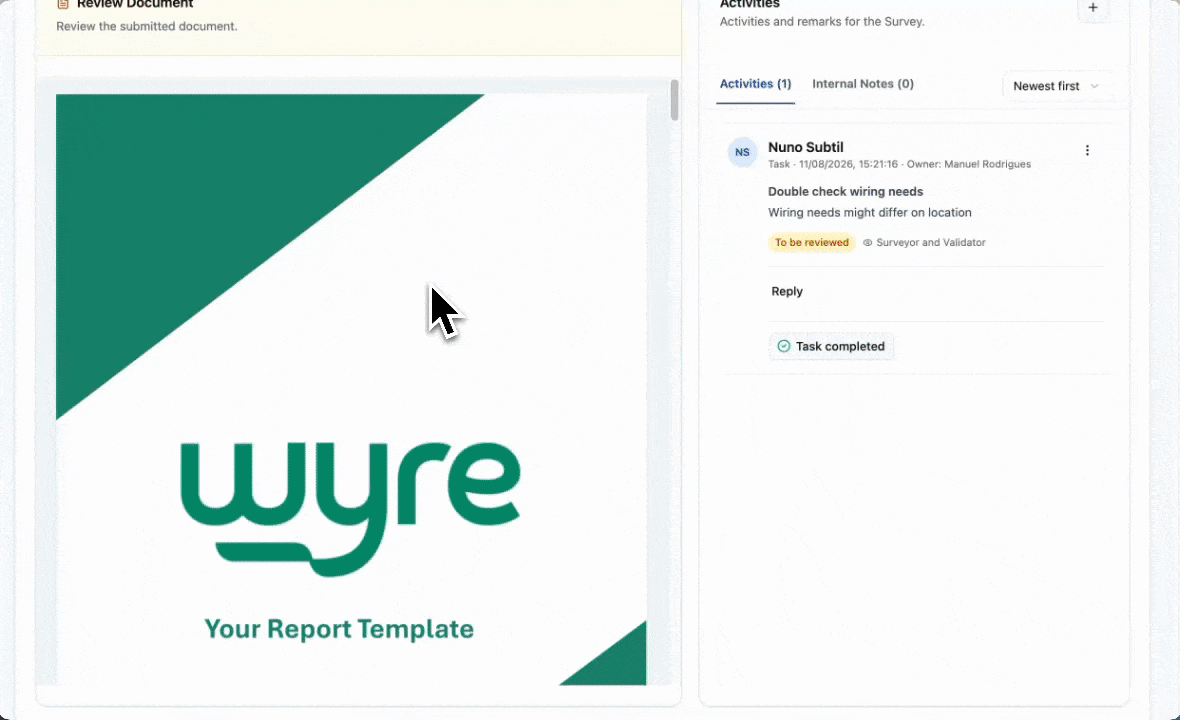Switch to the Activities (1) tab
This screenshot has width=1180, height=720.
pos(755,84)
